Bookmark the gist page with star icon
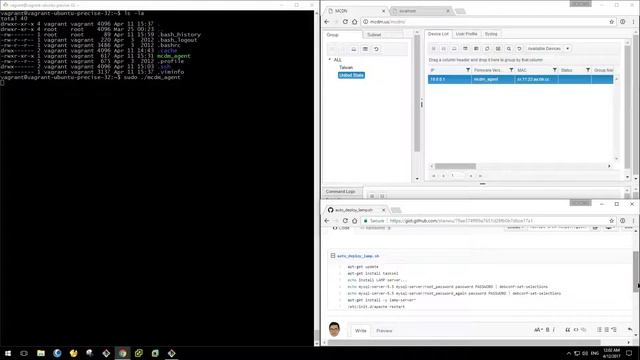Viewport: 640px width, 360px height. [611, 221]
